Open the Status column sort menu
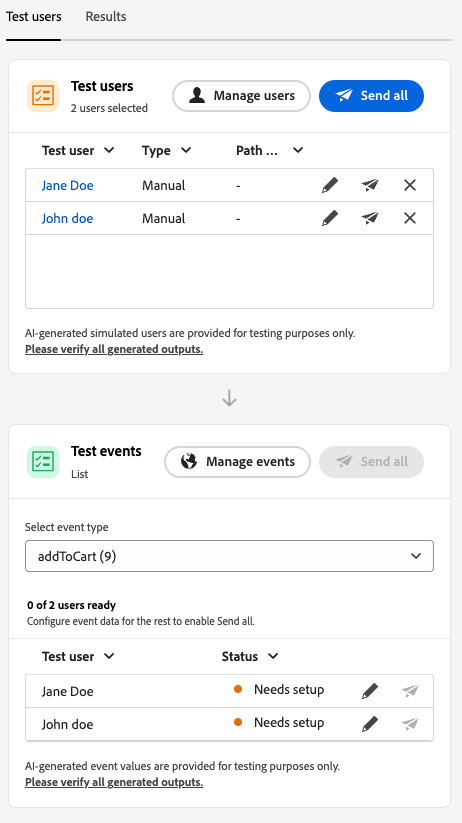Viewport: 462px width, 823px height. (250, 657)
